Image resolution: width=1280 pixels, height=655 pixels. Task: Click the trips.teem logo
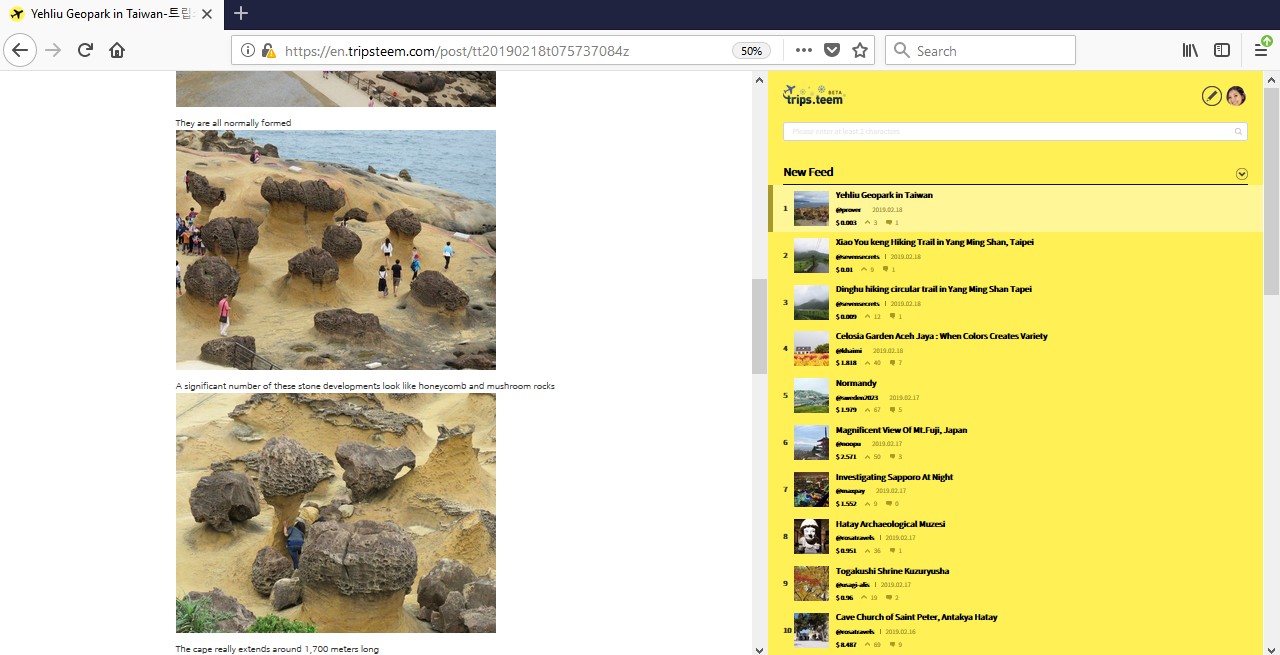[x=814, y=95]
